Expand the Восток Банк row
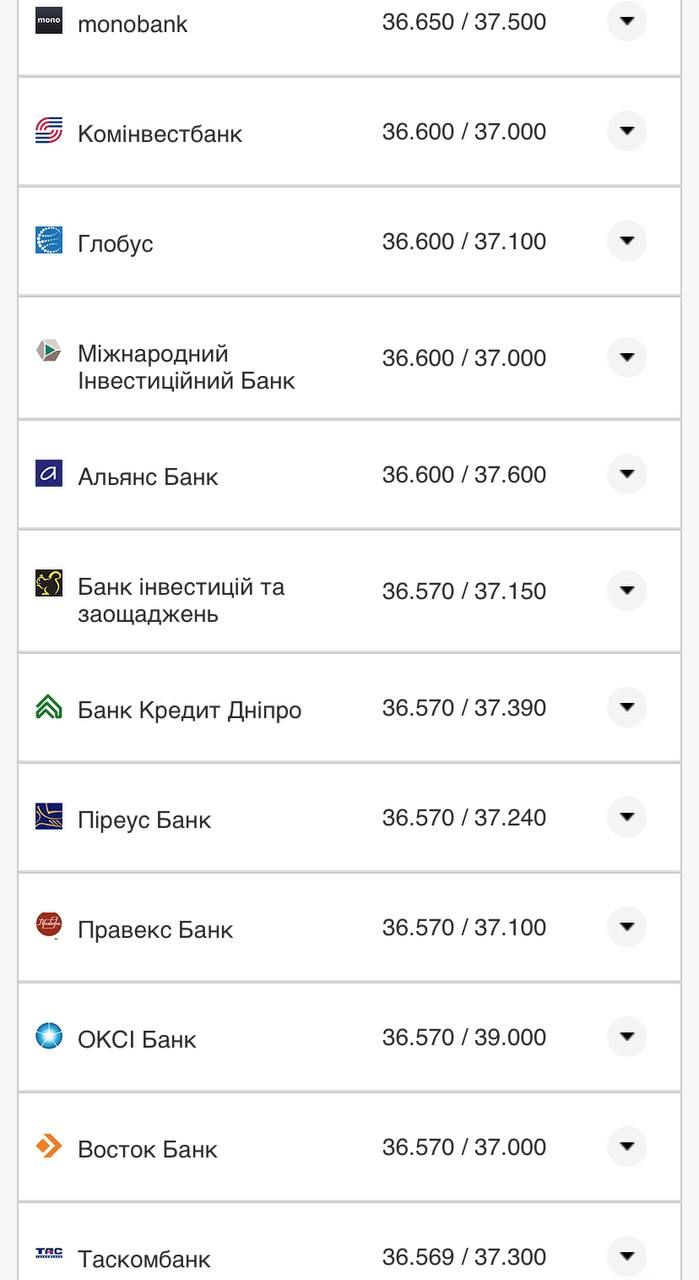 tap(627, 1144)
